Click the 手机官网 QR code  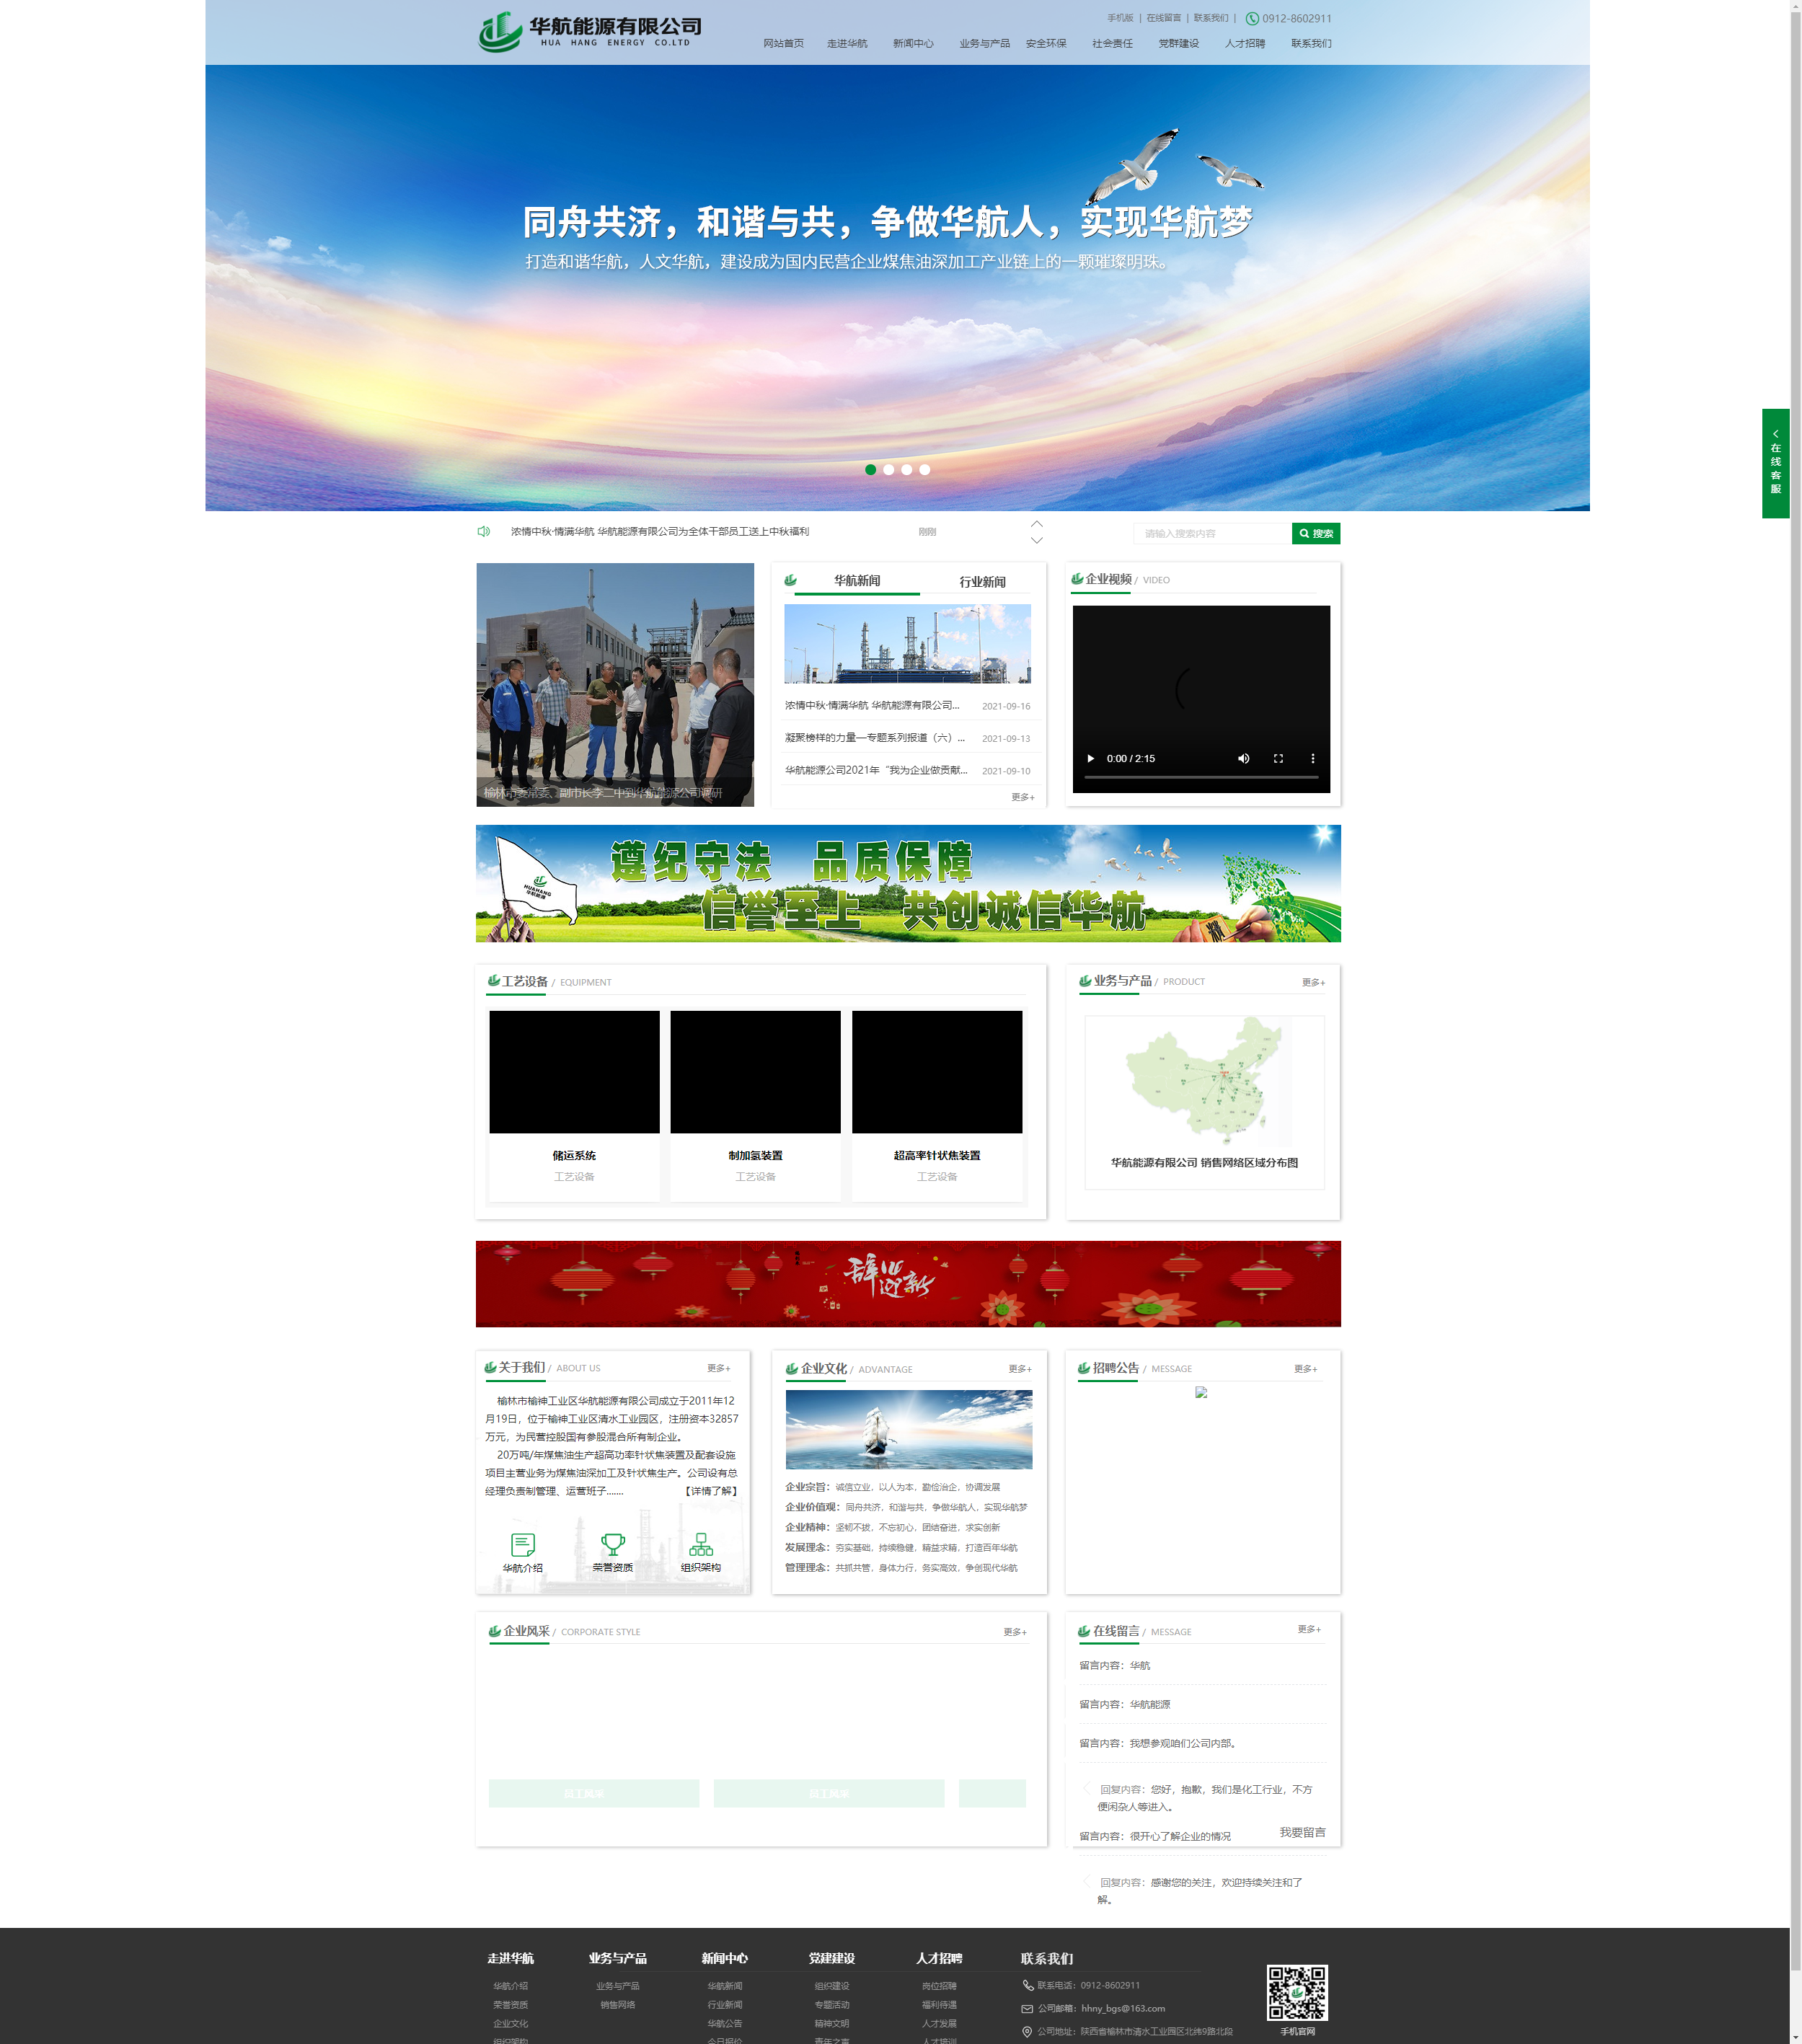tap(1297, 1992)
